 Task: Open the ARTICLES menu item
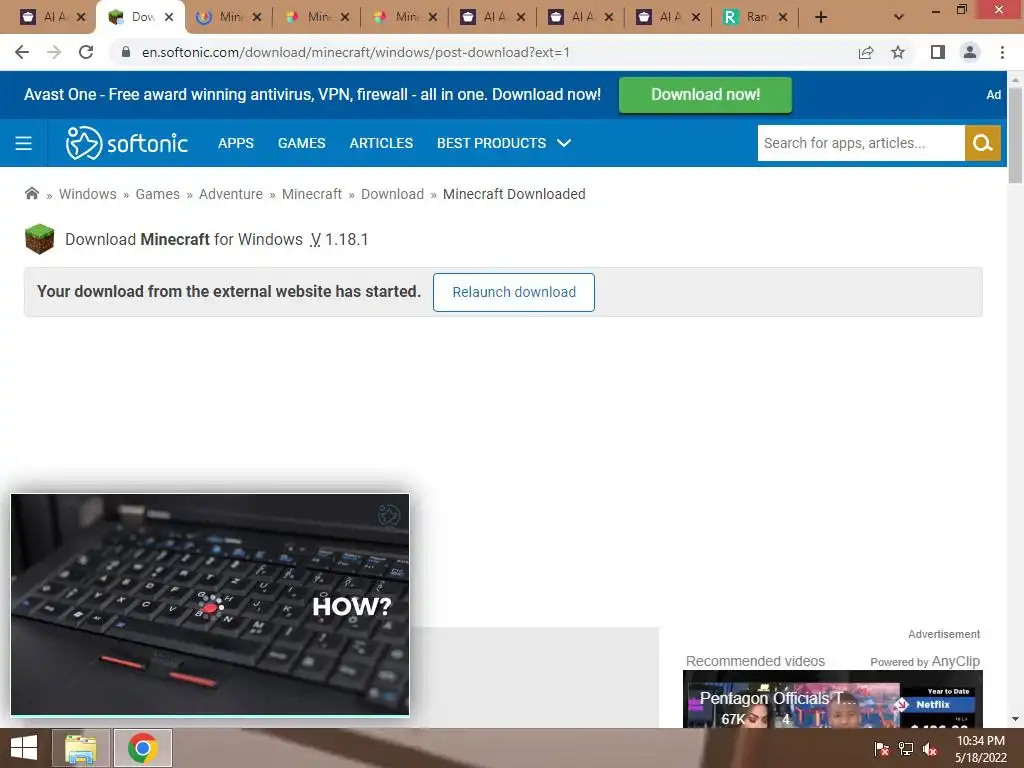pyautogui.click(x=381, y=143)
